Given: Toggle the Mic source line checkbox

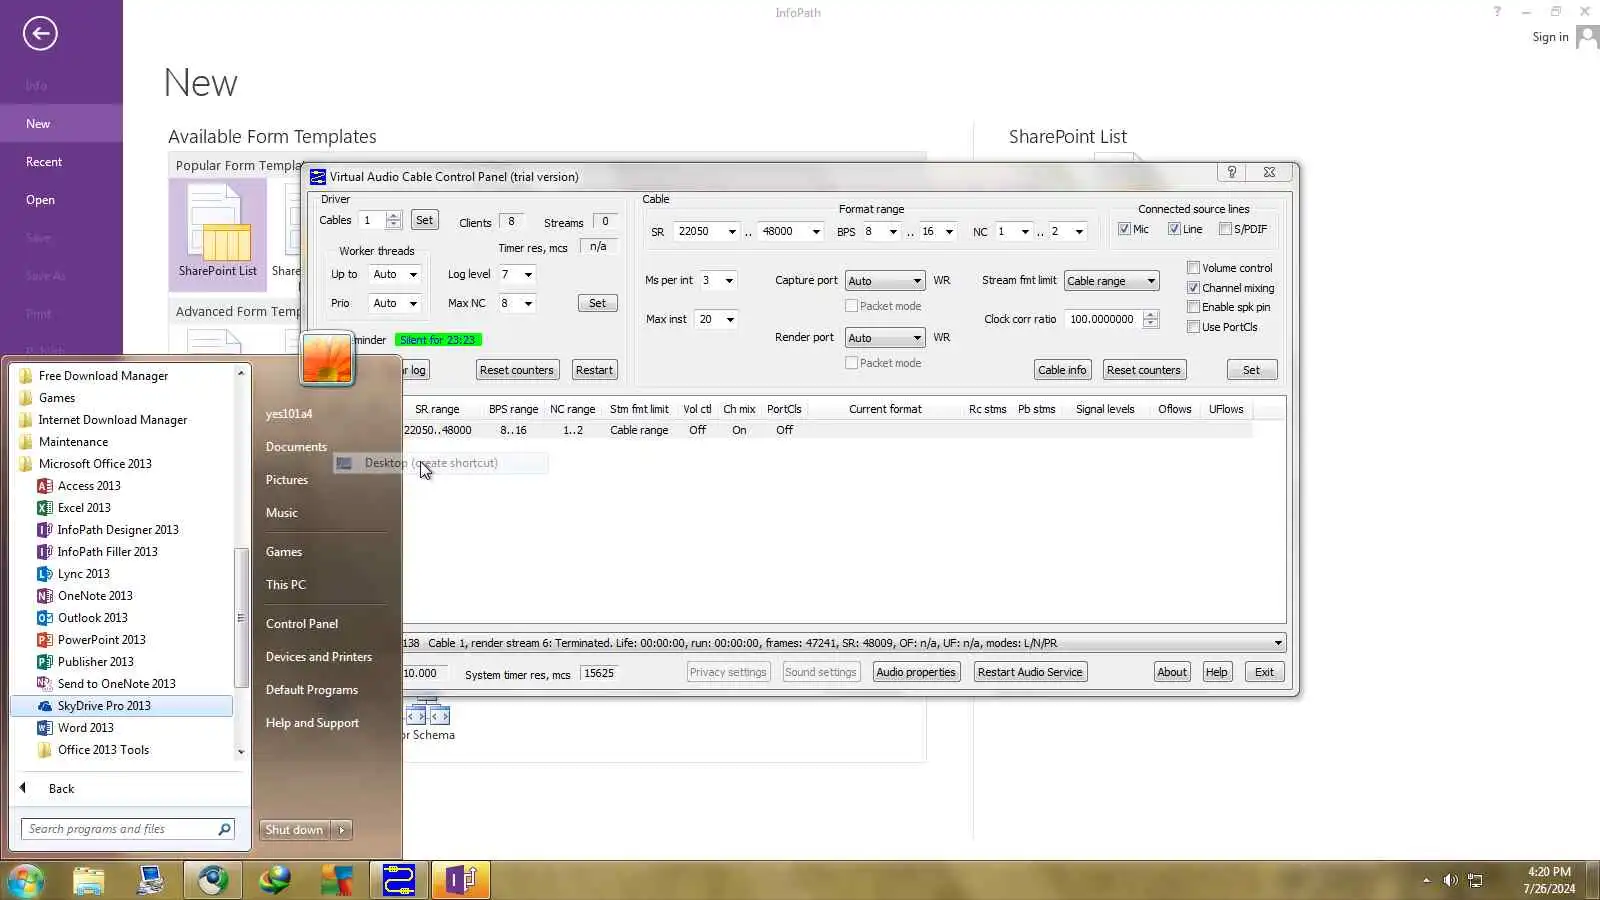Looking at the screenshot, I should pyautogui.click(x=1124, y=229).
